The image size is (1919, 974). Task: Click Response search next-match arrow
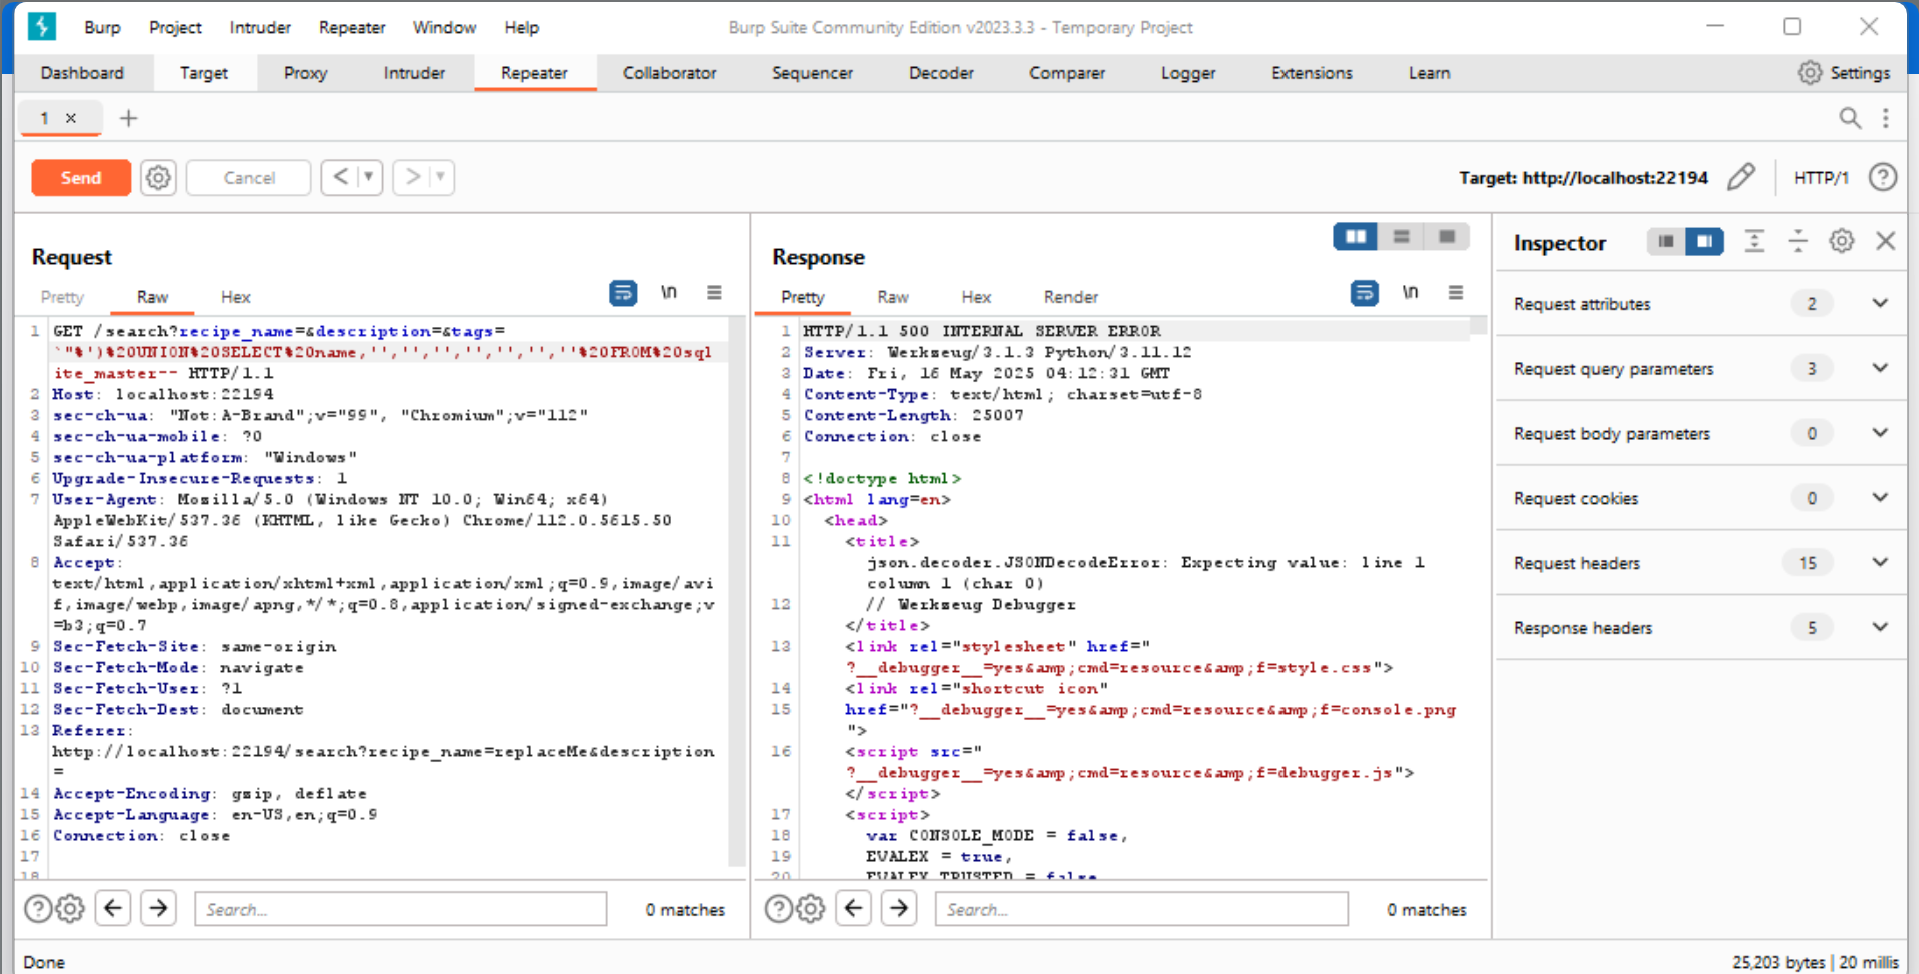(x=899, y=908)
